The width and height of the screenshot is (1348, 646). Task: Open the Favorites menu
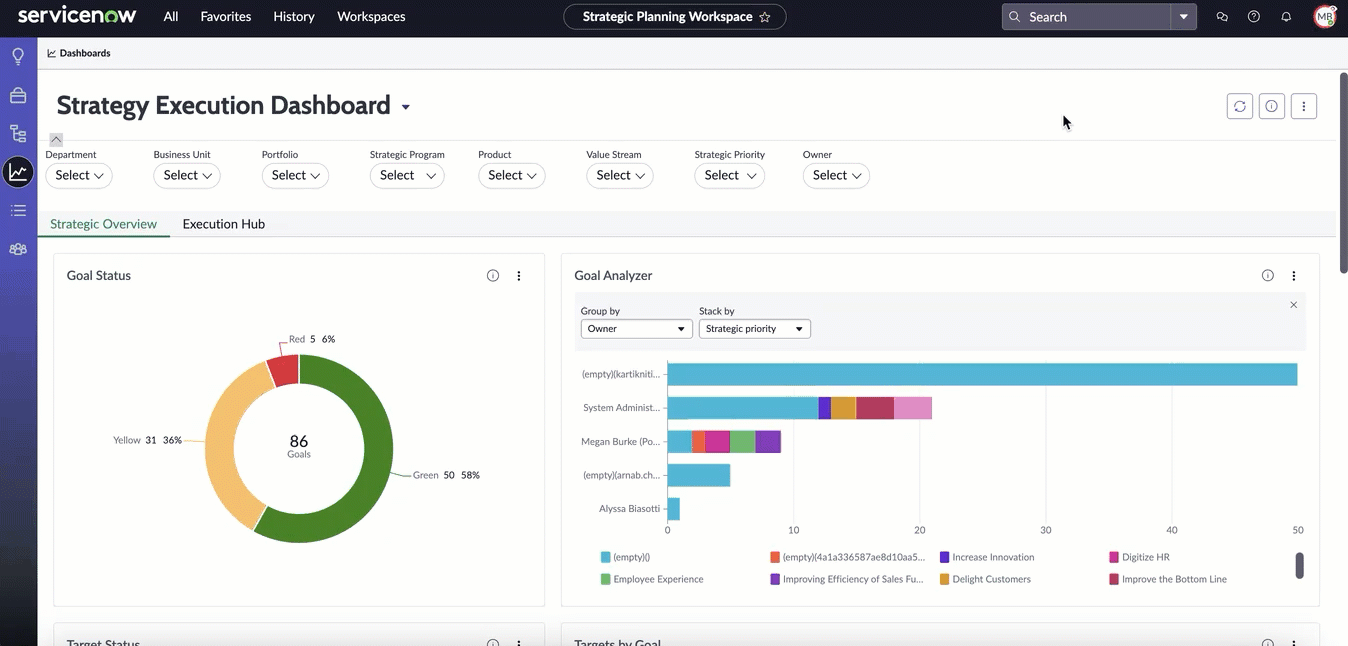pyautogui.click(x=226, y=17)
